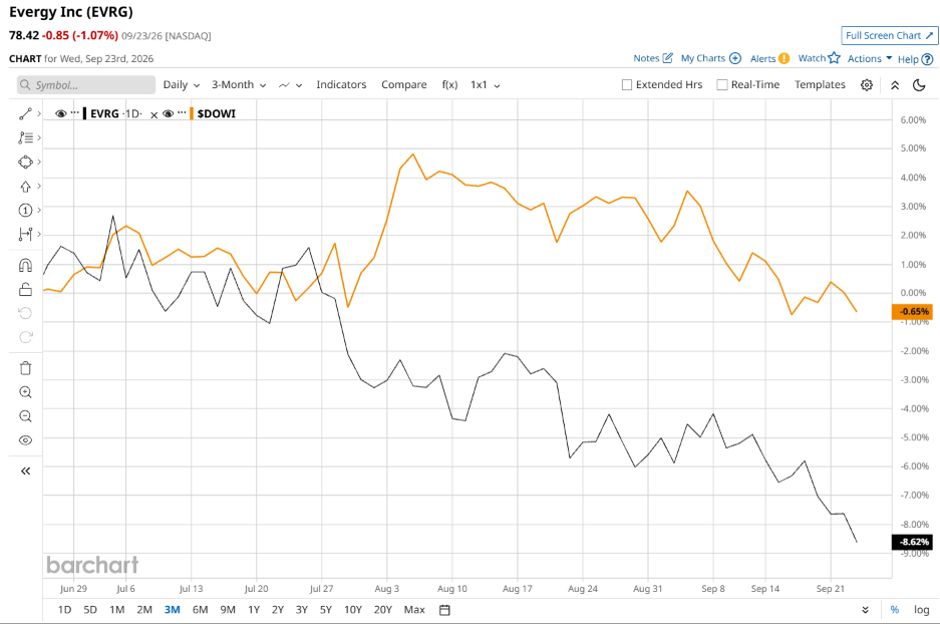Open the Indicators menu

tap(341, 85)
